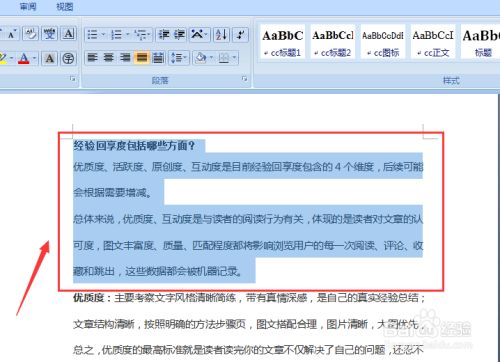Open the Font dialog launcher
500x362 pixels.
(x=73, y=79)
